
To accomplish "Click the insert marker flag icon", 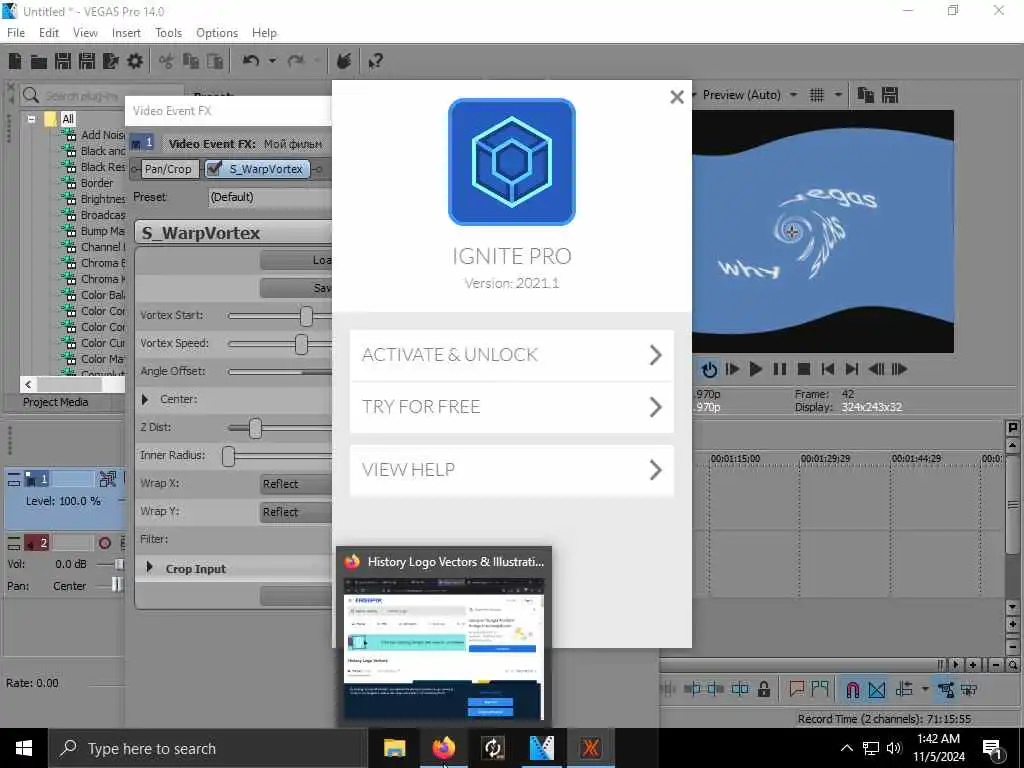I will click(x=796, y=689).
